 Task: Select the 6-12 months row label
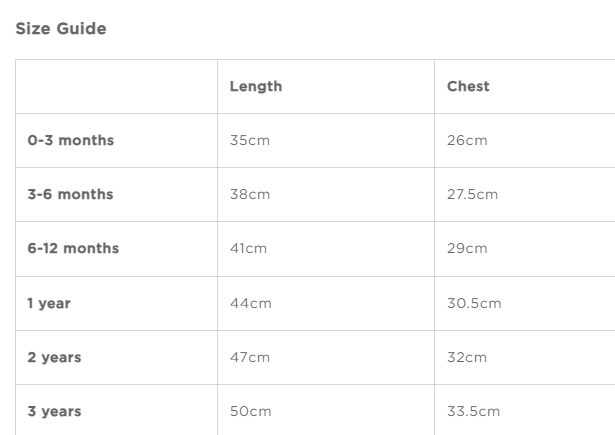point(73,248)
